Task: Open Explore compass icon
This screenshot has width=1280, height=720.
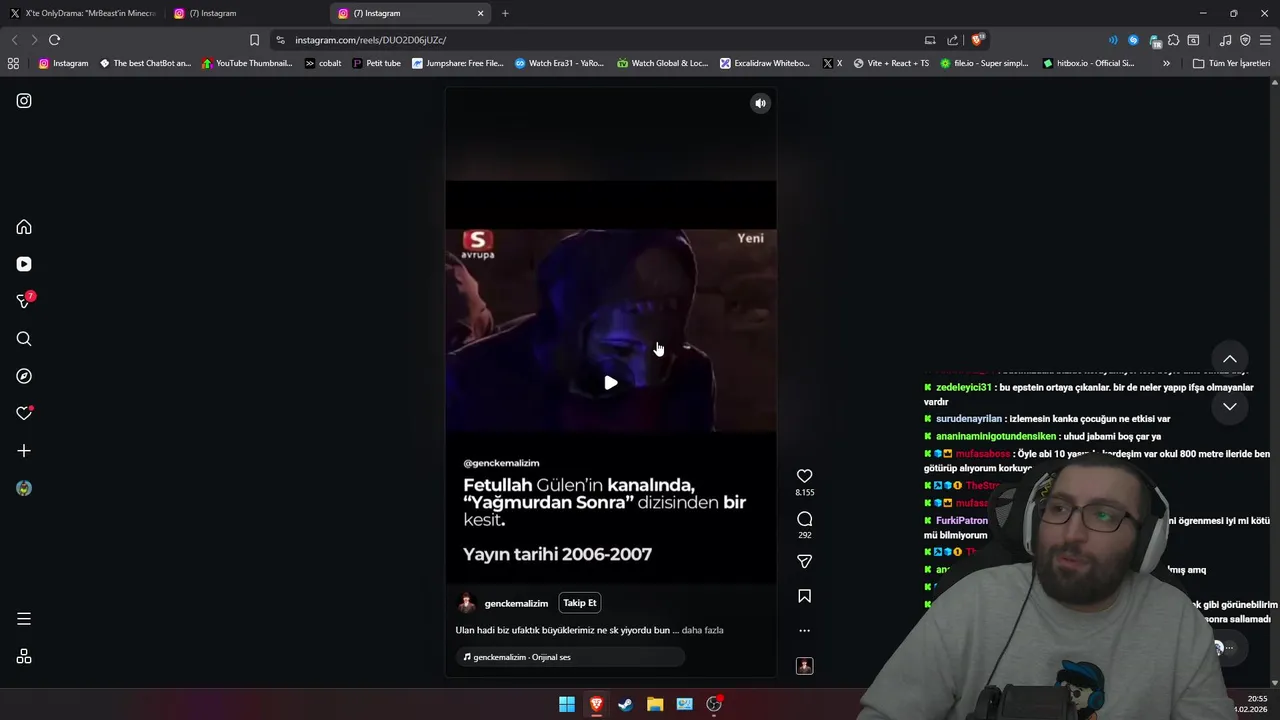Action: (x=24, y=376)
